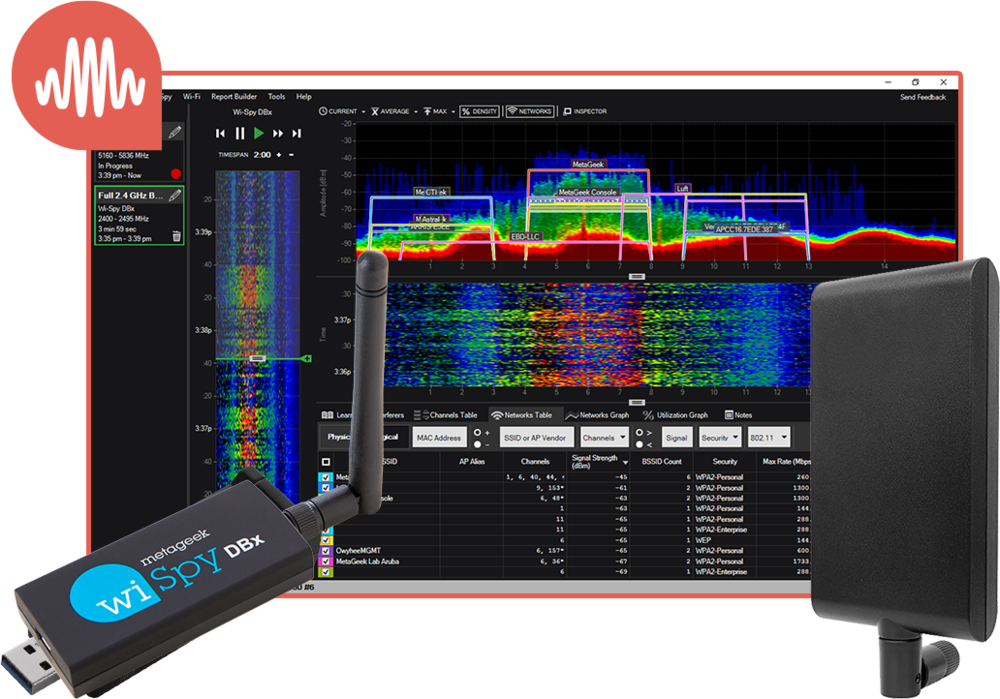The width and height of the screenshot is (1000, 699).
Task: Click the MAC Address filter button
Action: tap(439, 438)
